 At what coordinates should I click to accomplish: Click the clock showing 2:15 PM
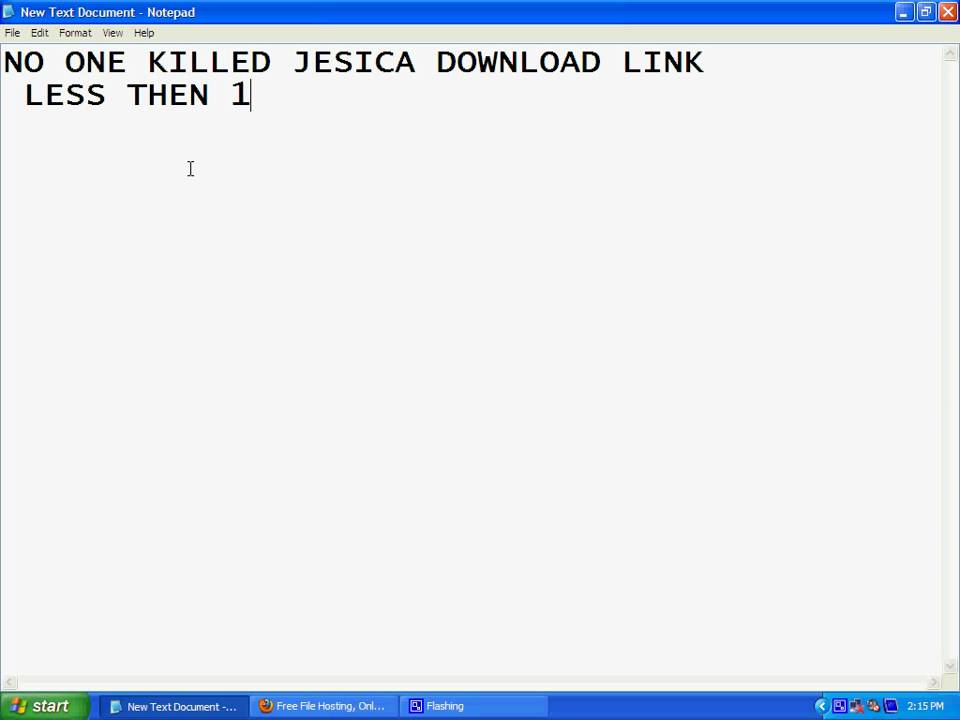coord(925,706)
